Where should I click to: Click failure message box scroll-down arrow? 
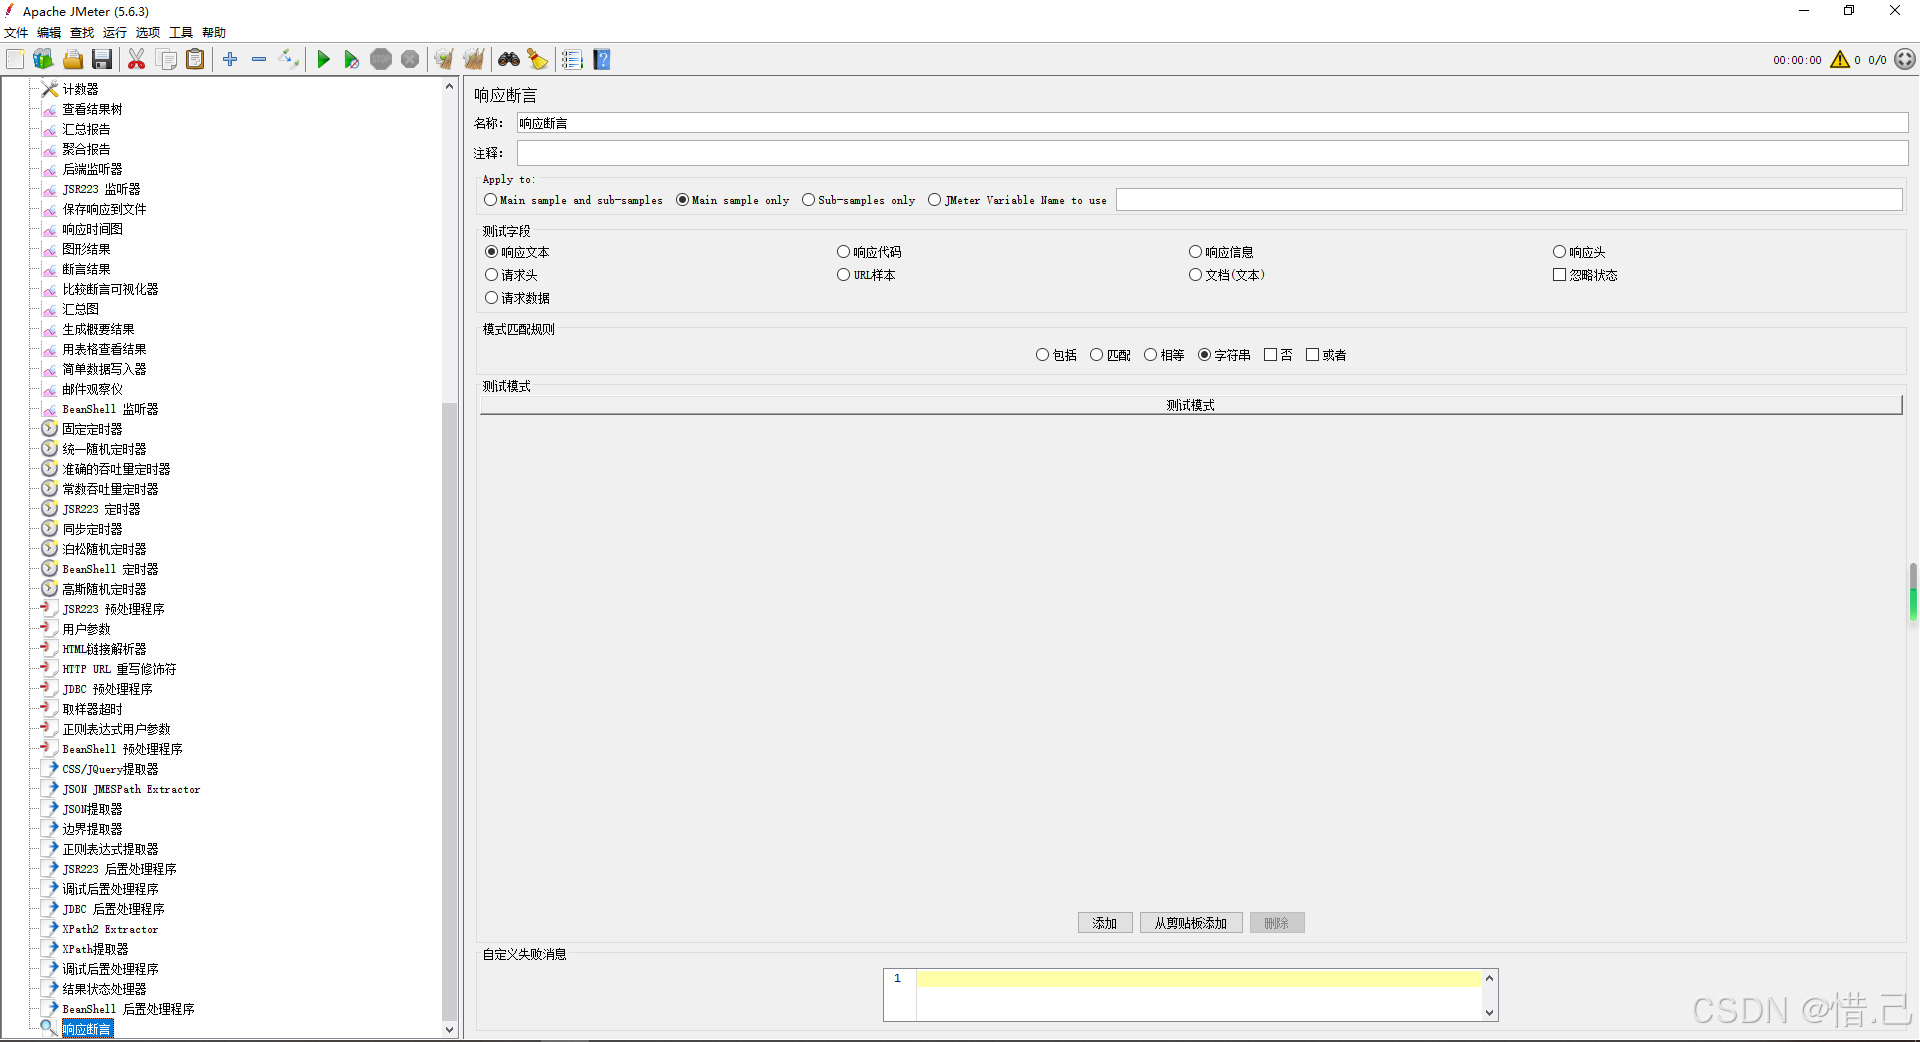click(1490, 1012)
